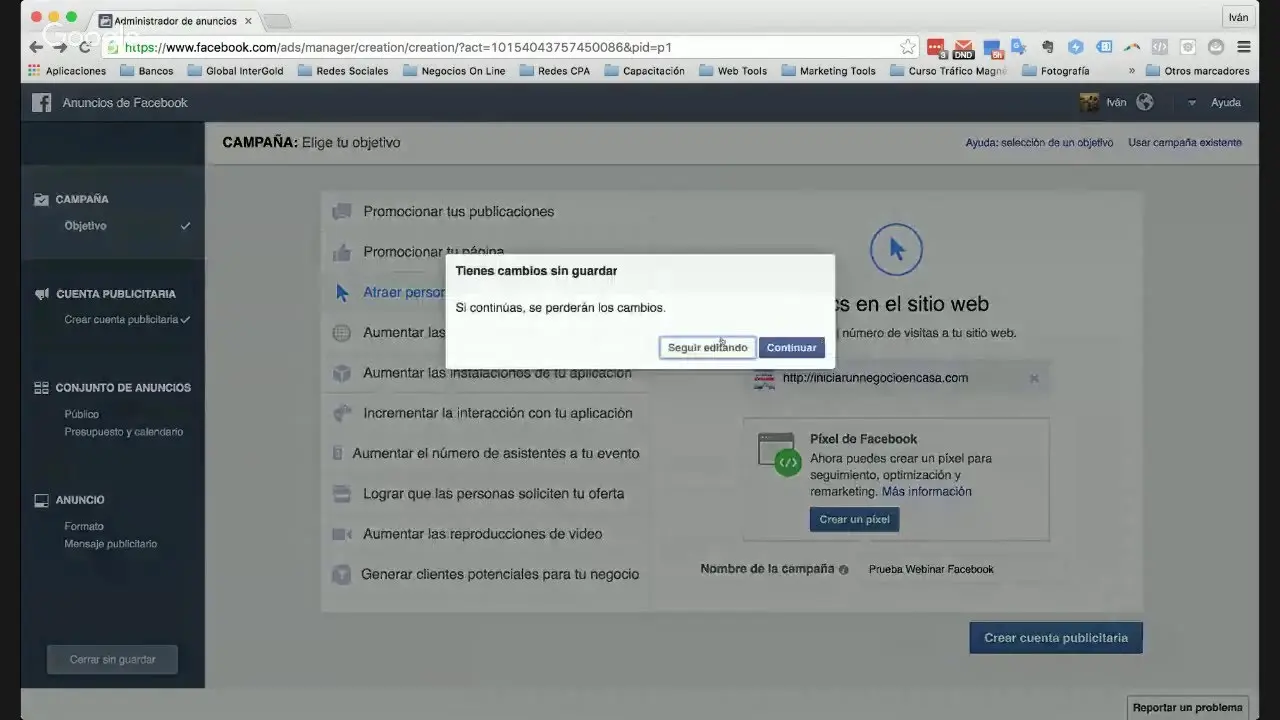Choose Promocionar tus publicaciones objective

458,211
